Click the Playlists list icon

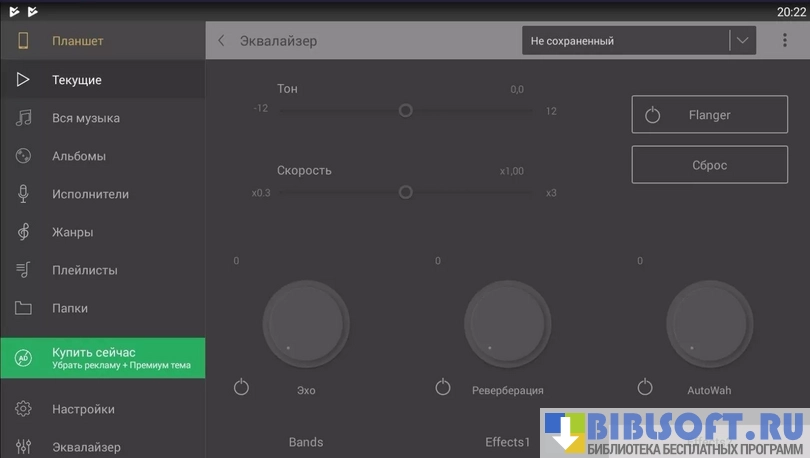pyautogui.click(x=23, y=270)
